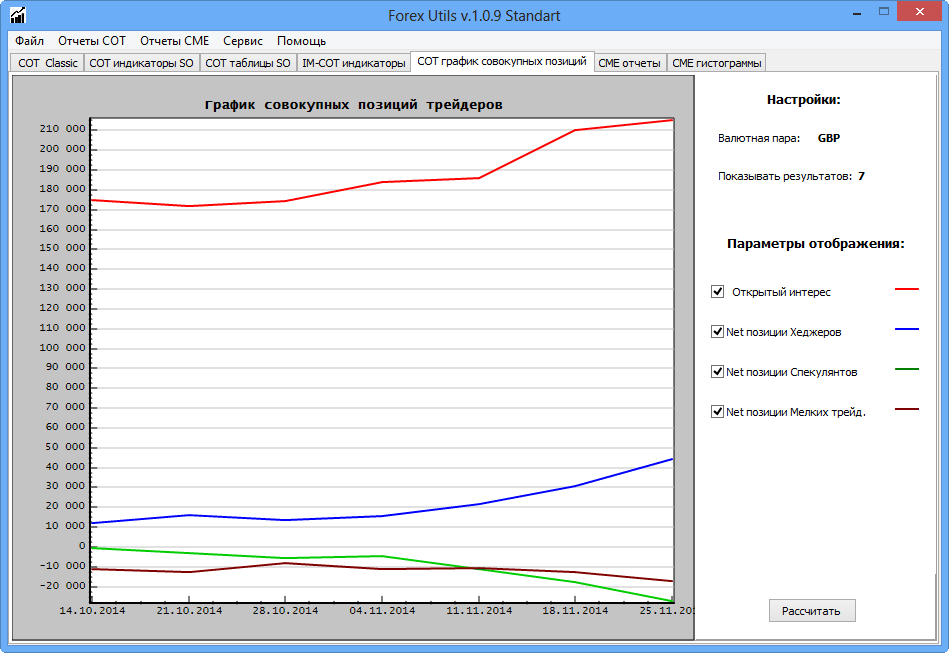This screenshot has width=949, height=653.
Task: Open the Отчеты COT menu
Action: tap(92, 41)
